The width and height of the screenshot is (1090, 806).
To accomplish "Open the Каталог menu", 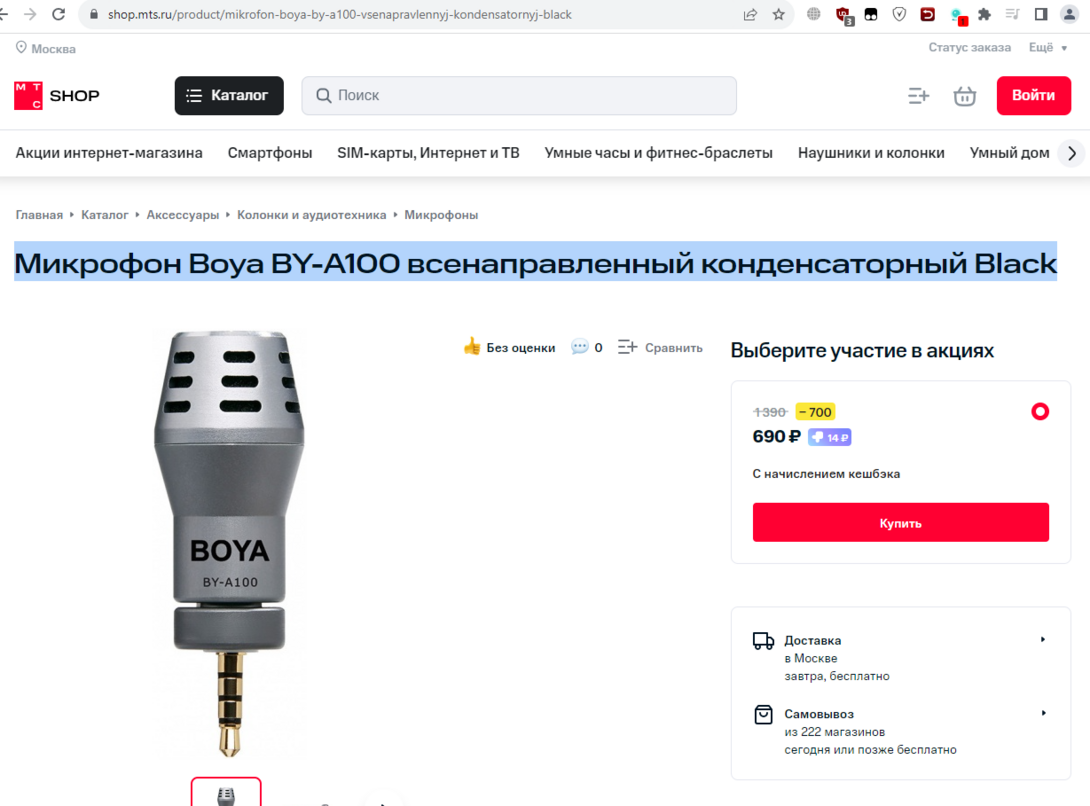I will 228,95.
